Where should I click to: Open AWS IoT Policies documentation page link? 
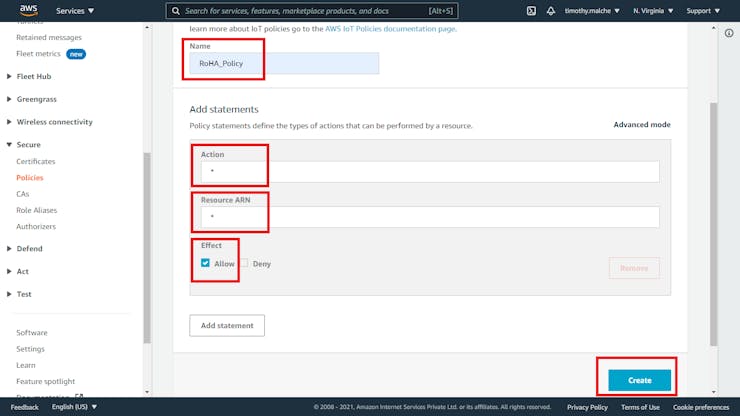coord(391,29)
